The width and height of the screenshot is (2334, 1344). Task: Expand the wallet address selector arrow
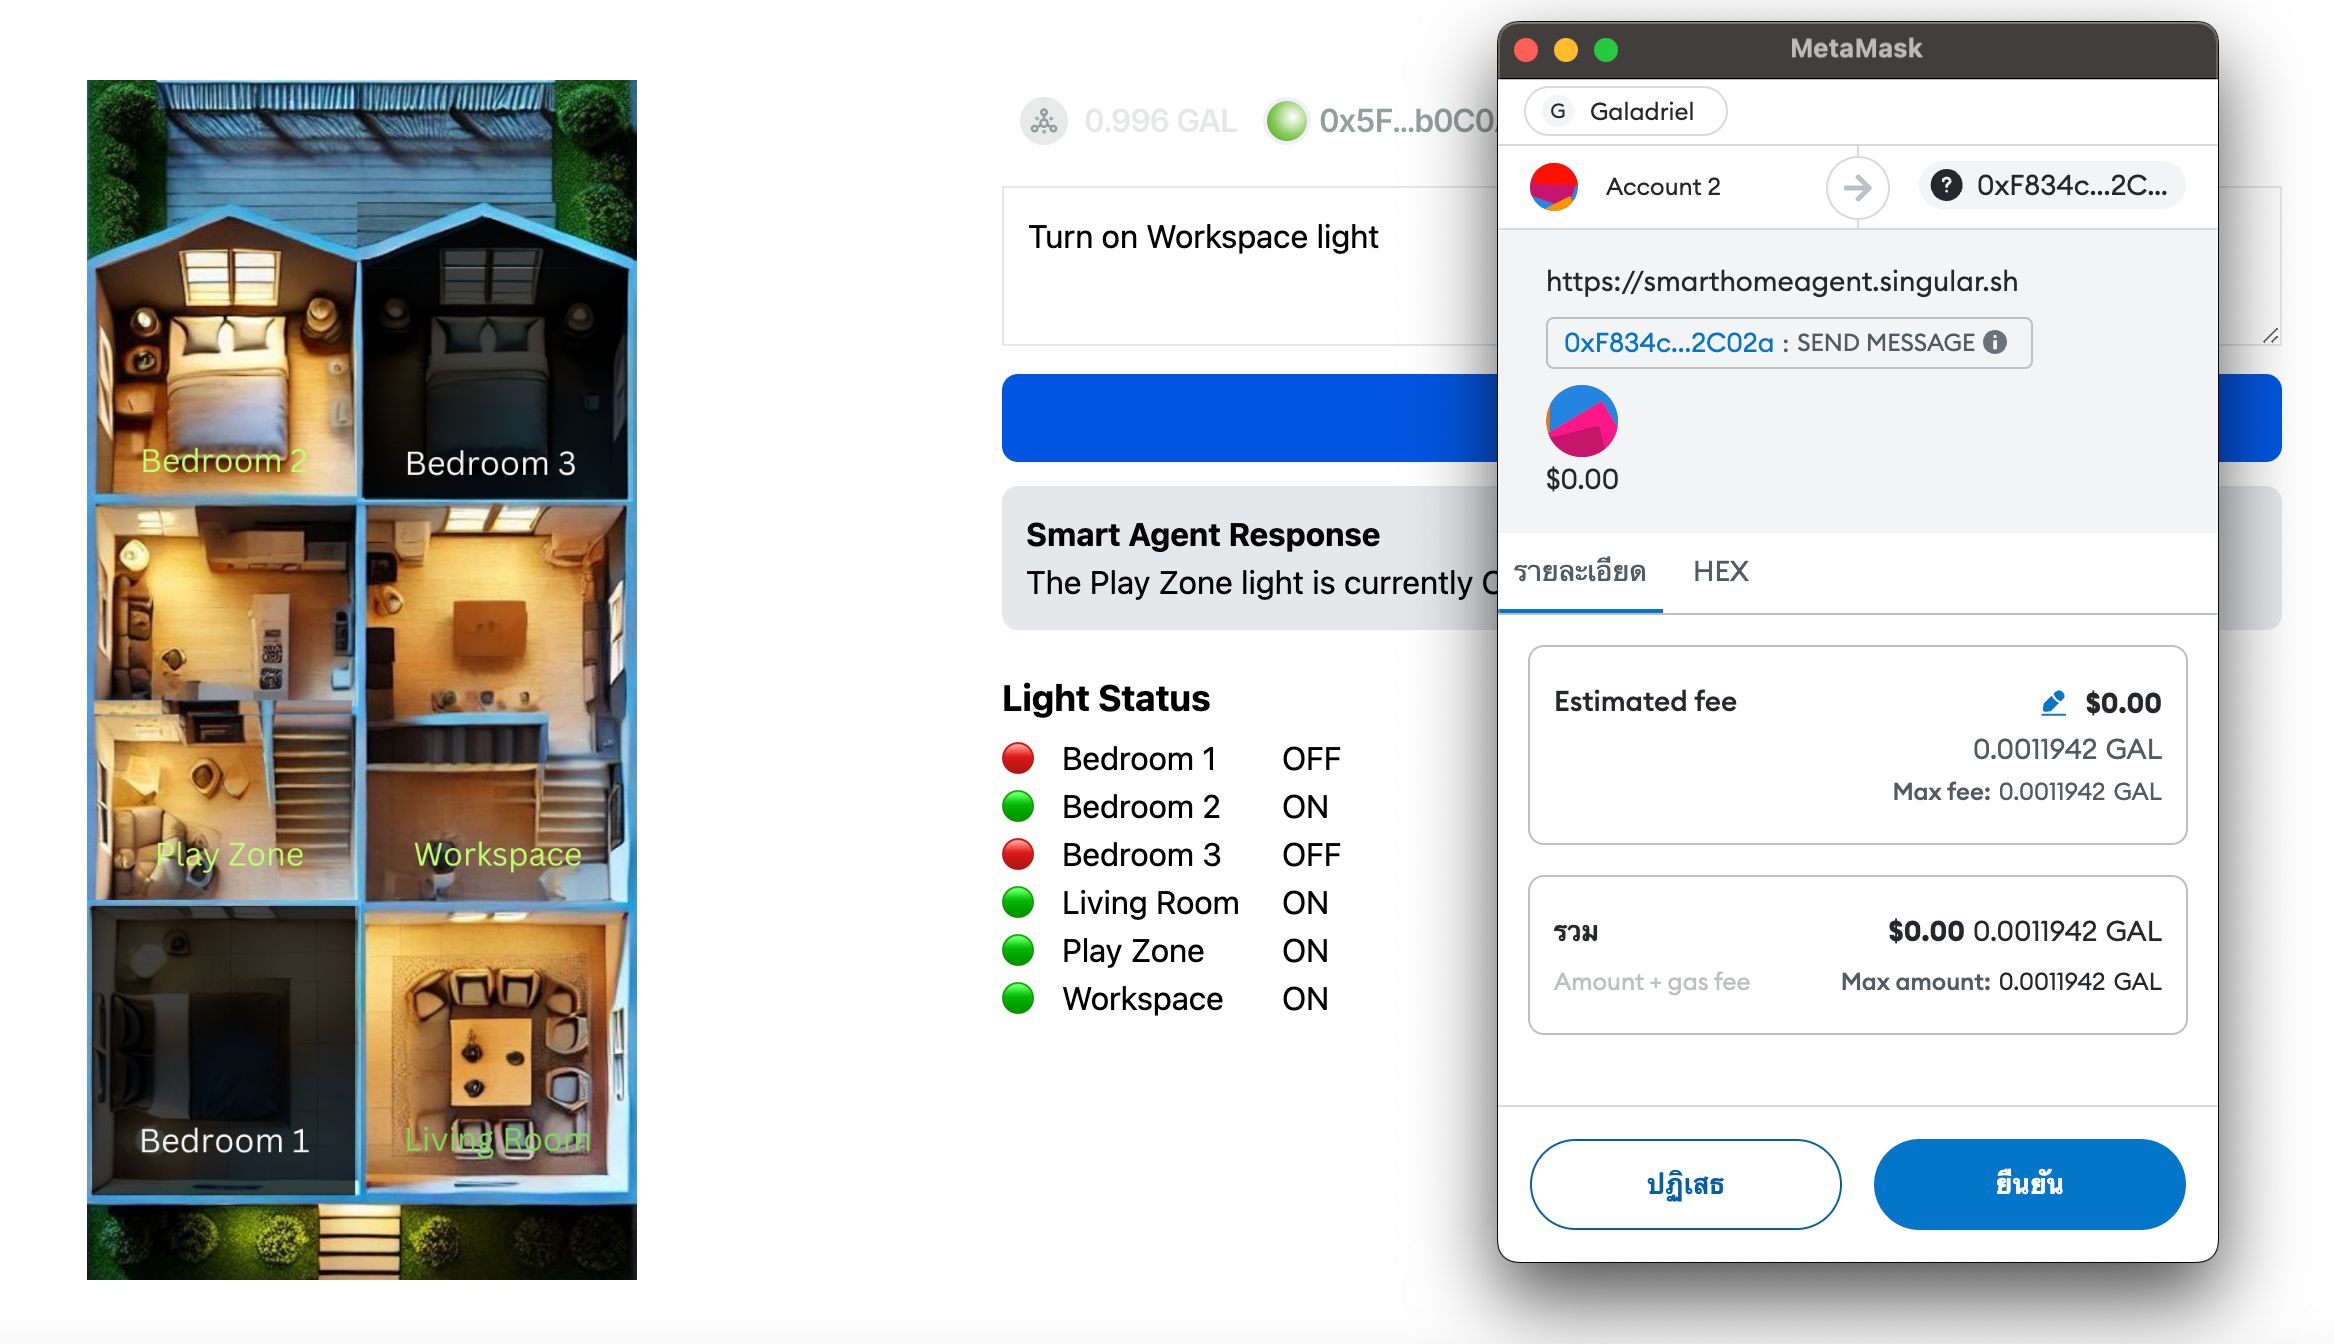1855,186
